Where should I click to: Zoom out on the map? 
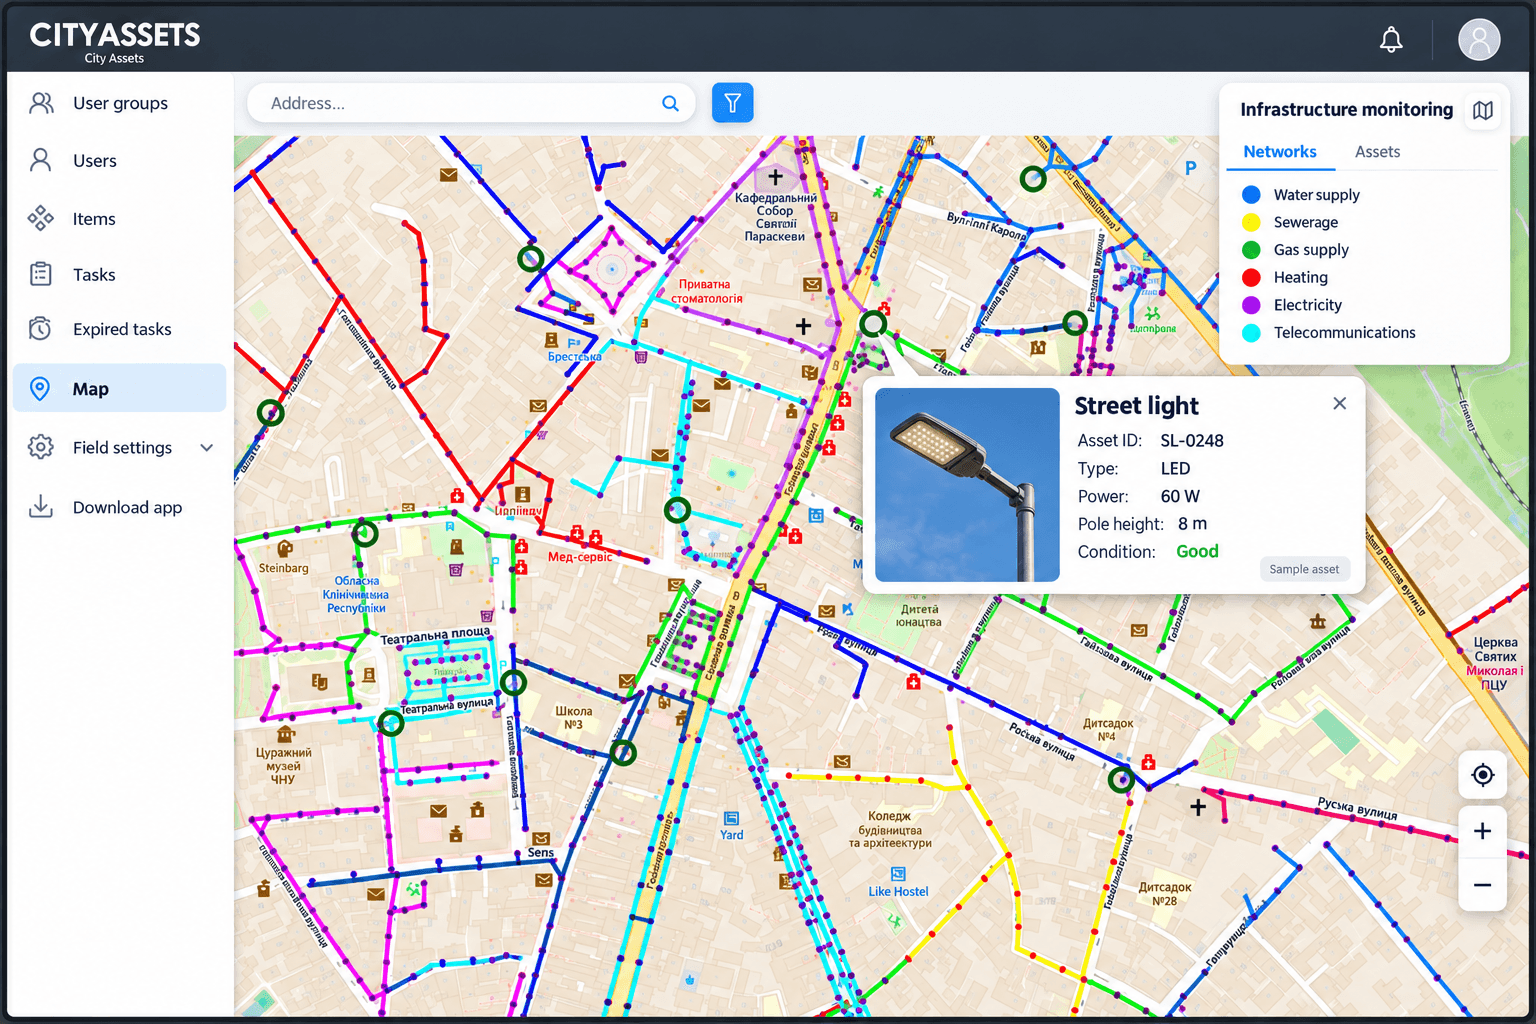(1483, 885)
